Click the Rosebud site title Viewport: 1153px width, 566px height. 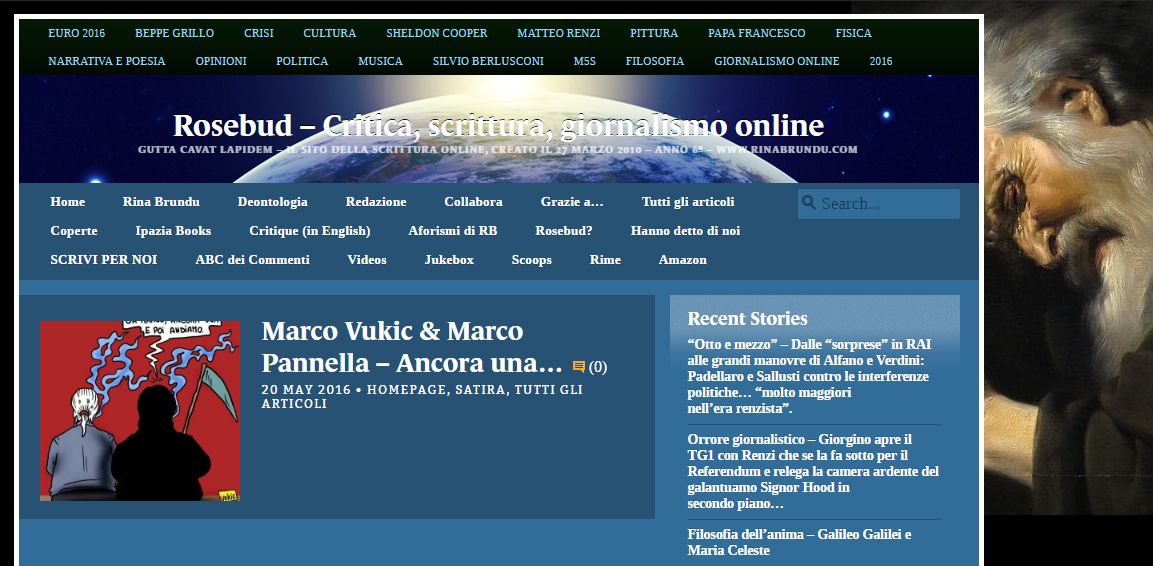point(499,126)
